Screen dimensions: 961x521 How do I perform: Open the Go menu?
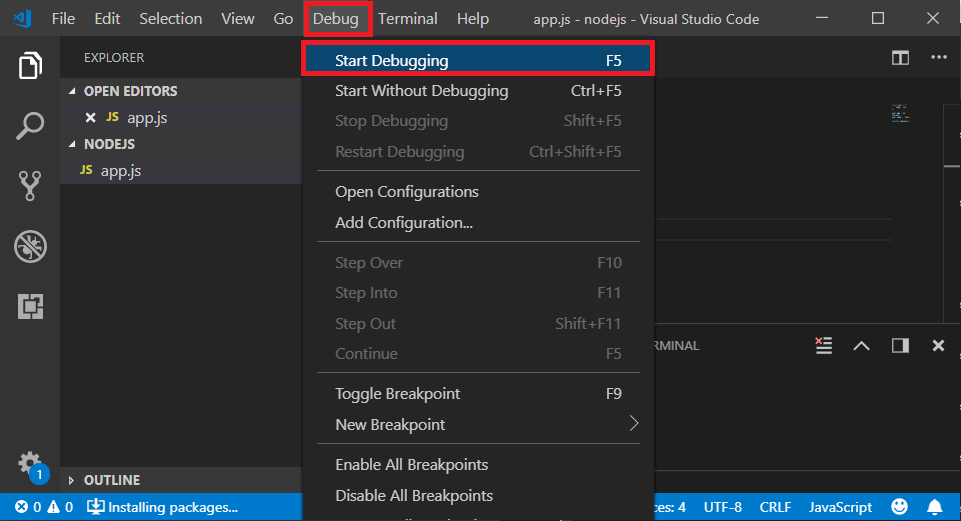(283, 19)
